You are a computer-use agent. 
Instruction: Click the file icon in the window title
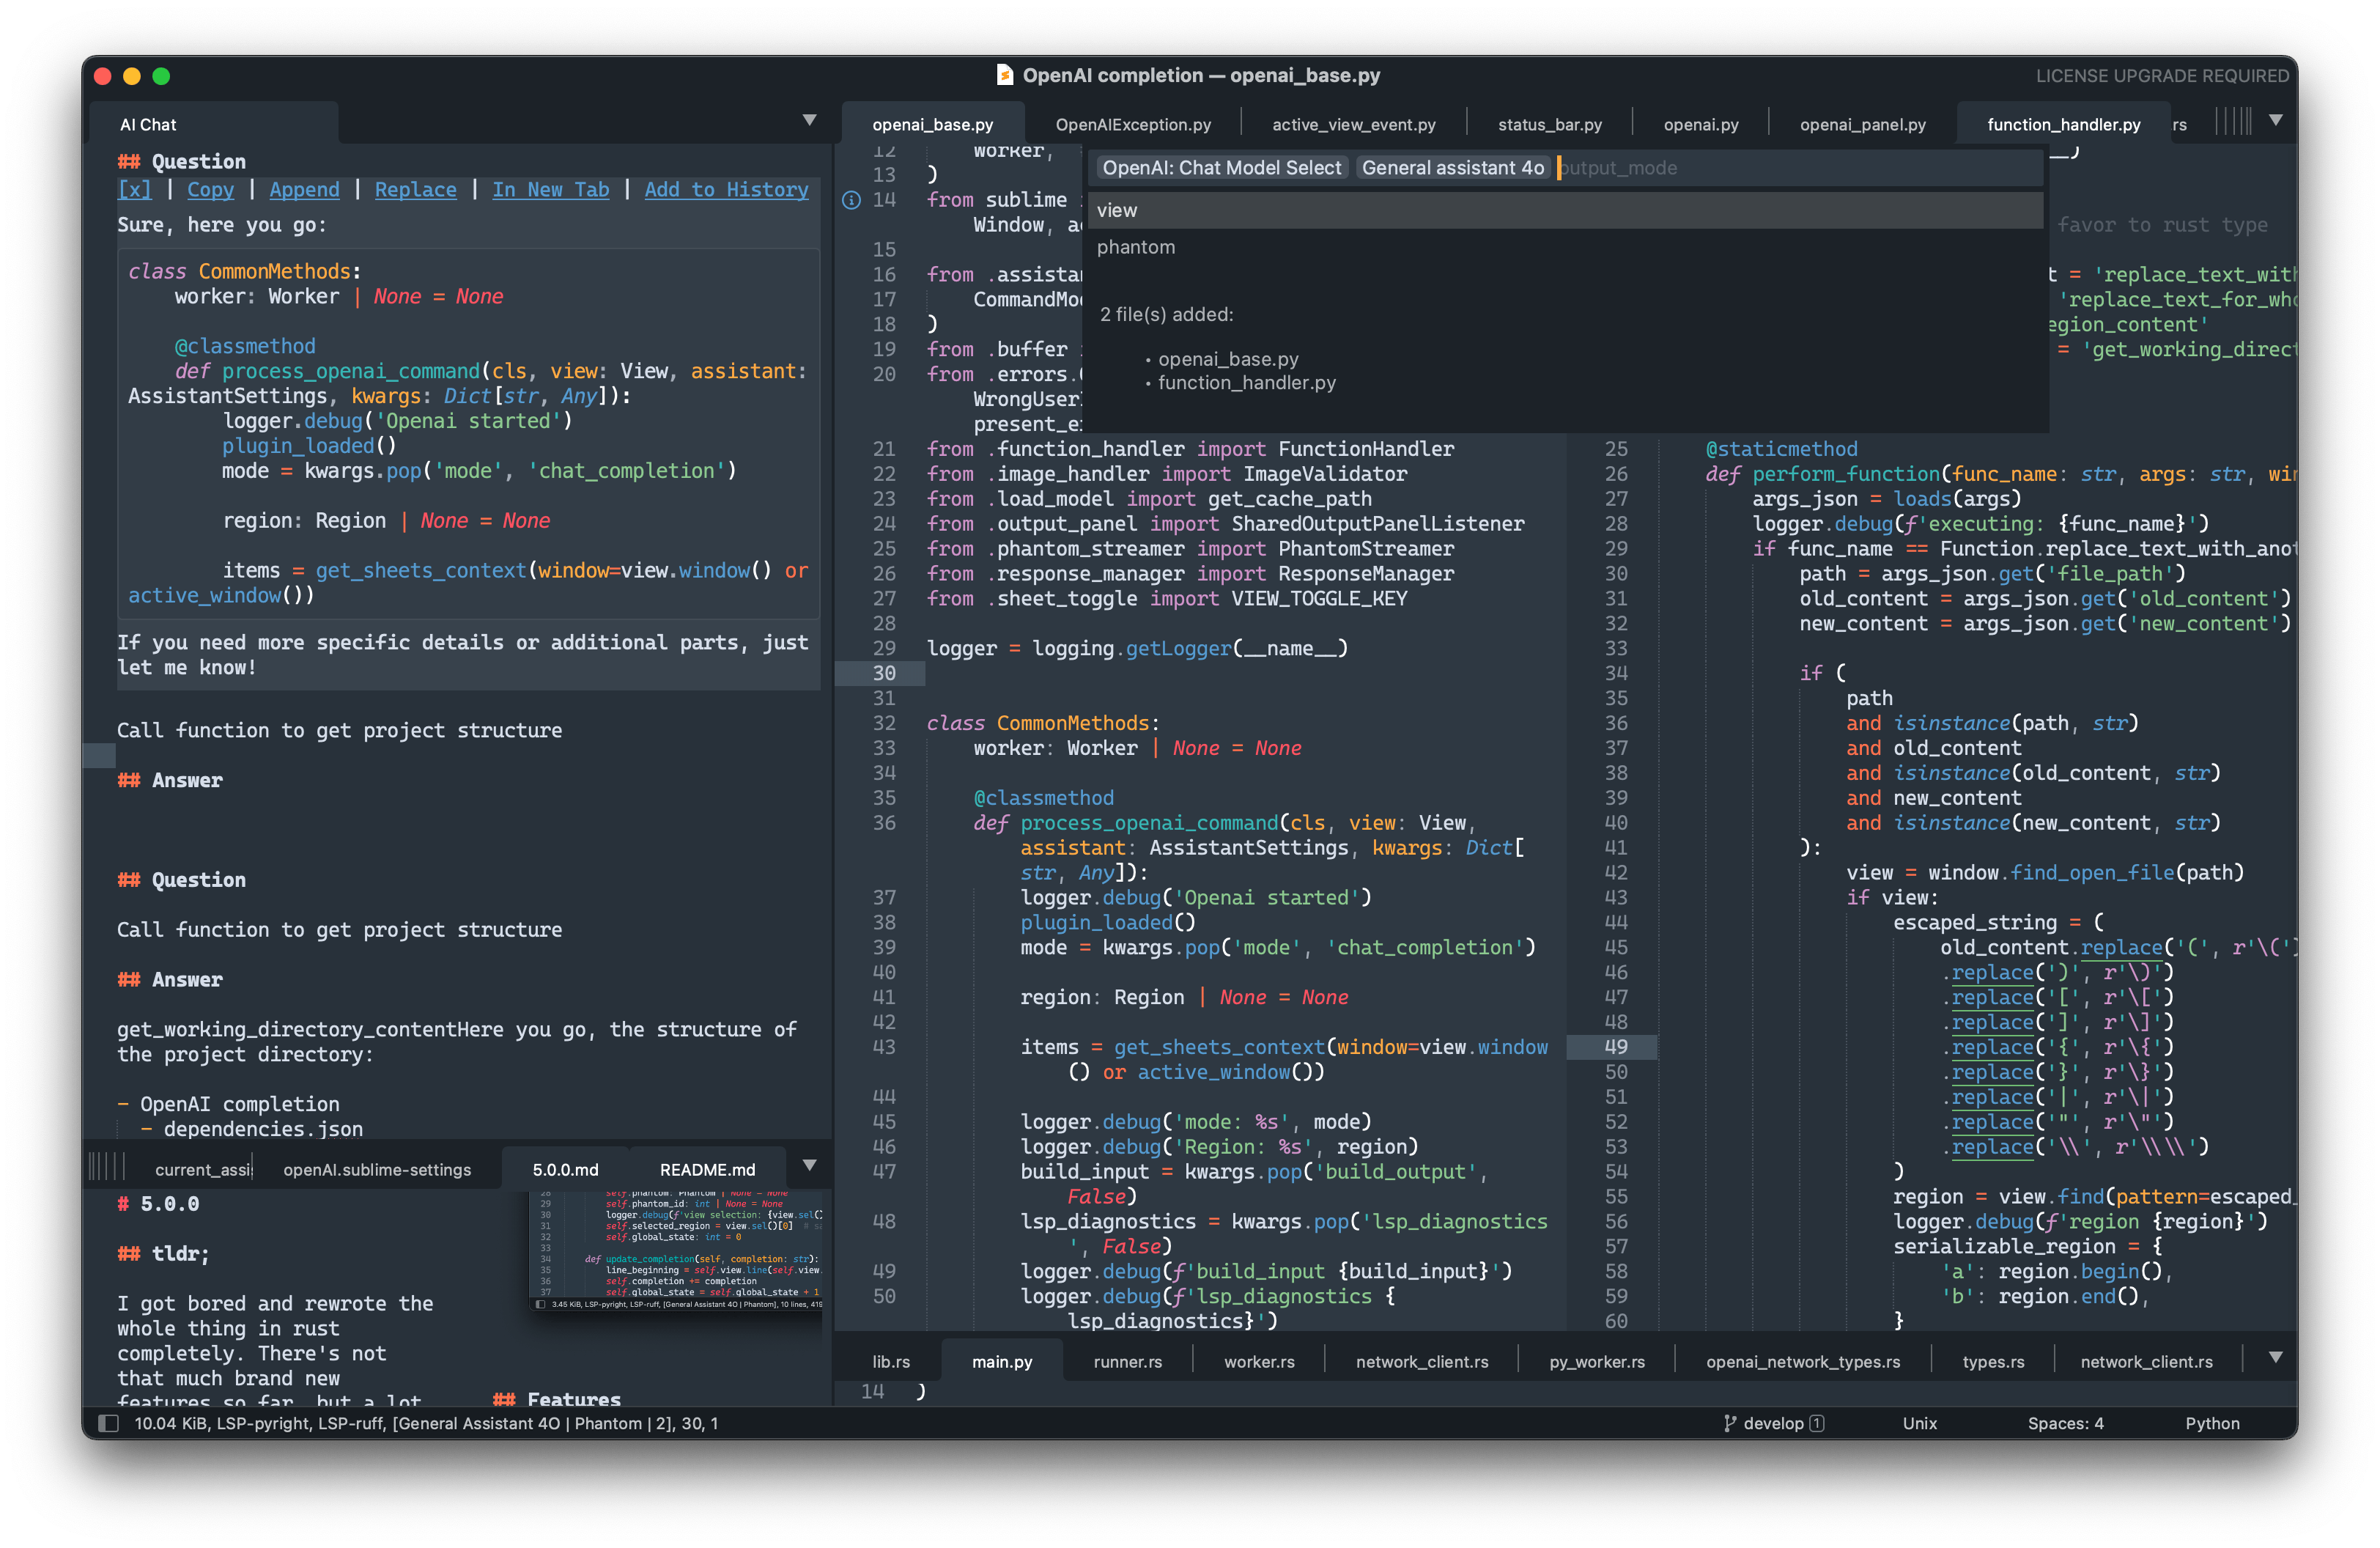(1004, 75)
